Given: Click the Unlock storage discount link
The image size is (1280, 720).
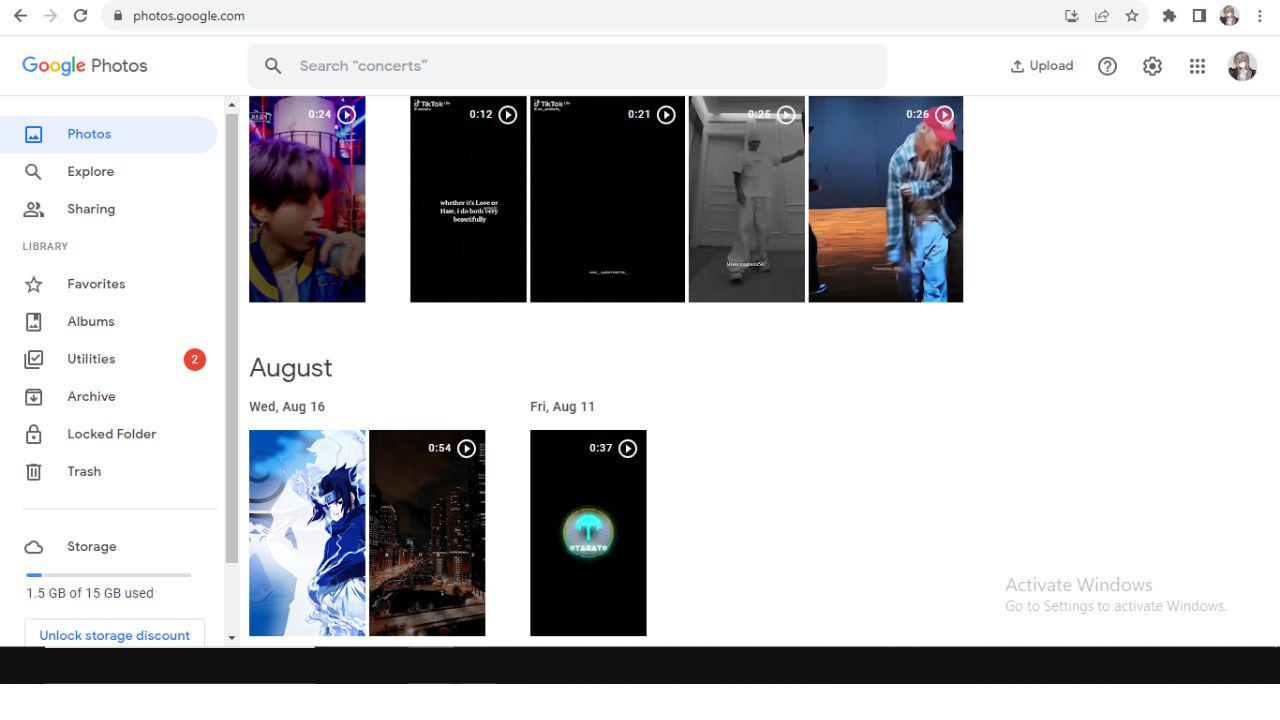Looking at the screenshot, I should pyautogui.click(x=113, y=635).
